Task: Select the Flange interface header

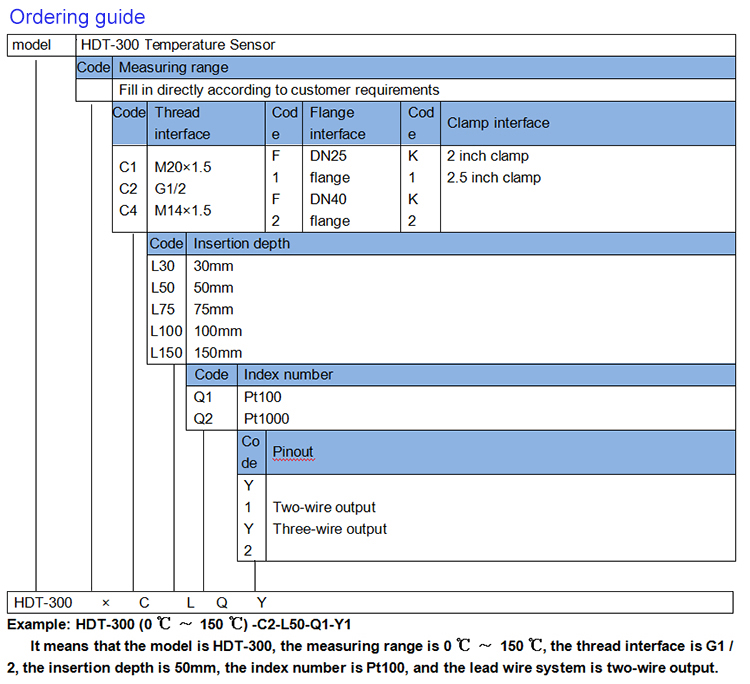Action: (352, 123)
